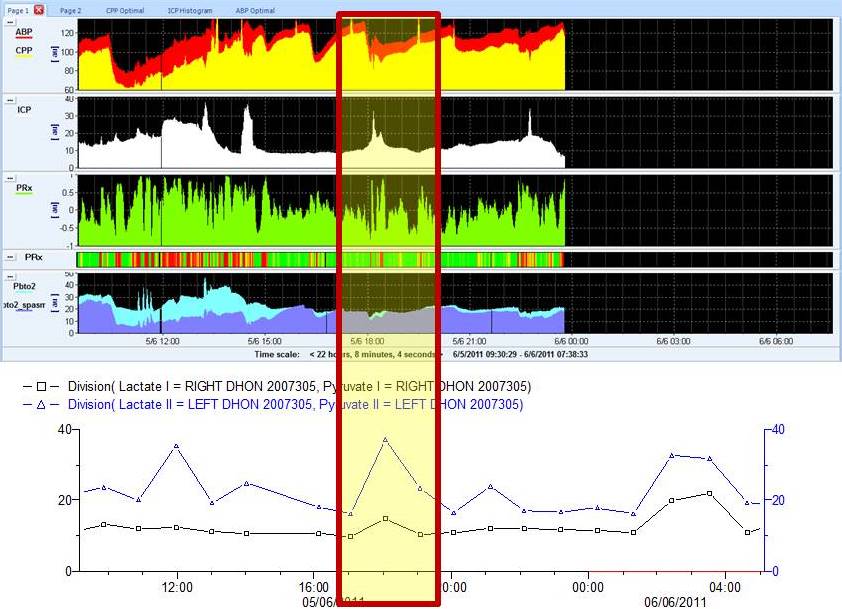Screen dimensions: 842x609
Task: Close the Page 1 tab
Action: point(38,9)
